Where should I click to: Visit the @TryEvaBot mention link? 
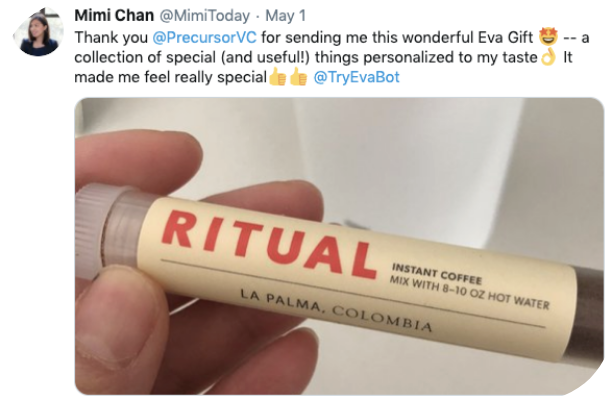(x=357, y=77)
